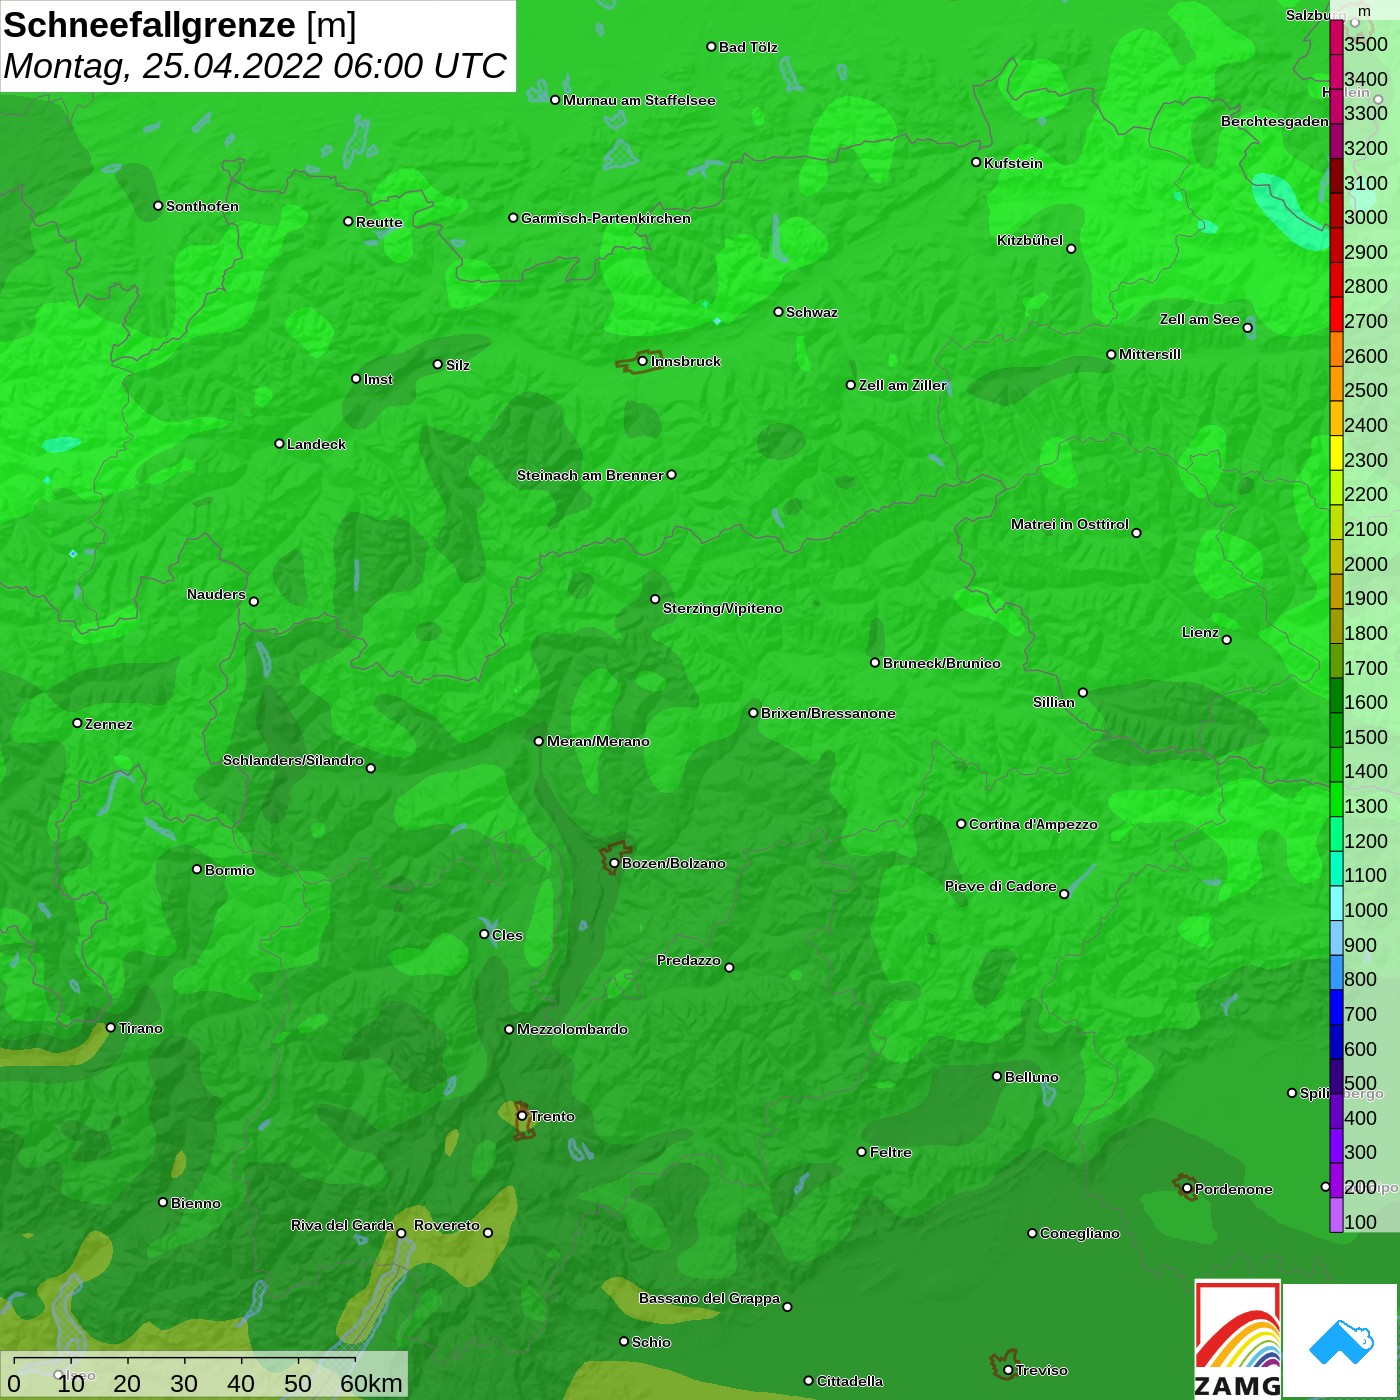Click the Schneefallgrenze [m] title

[x=180, y=25]
